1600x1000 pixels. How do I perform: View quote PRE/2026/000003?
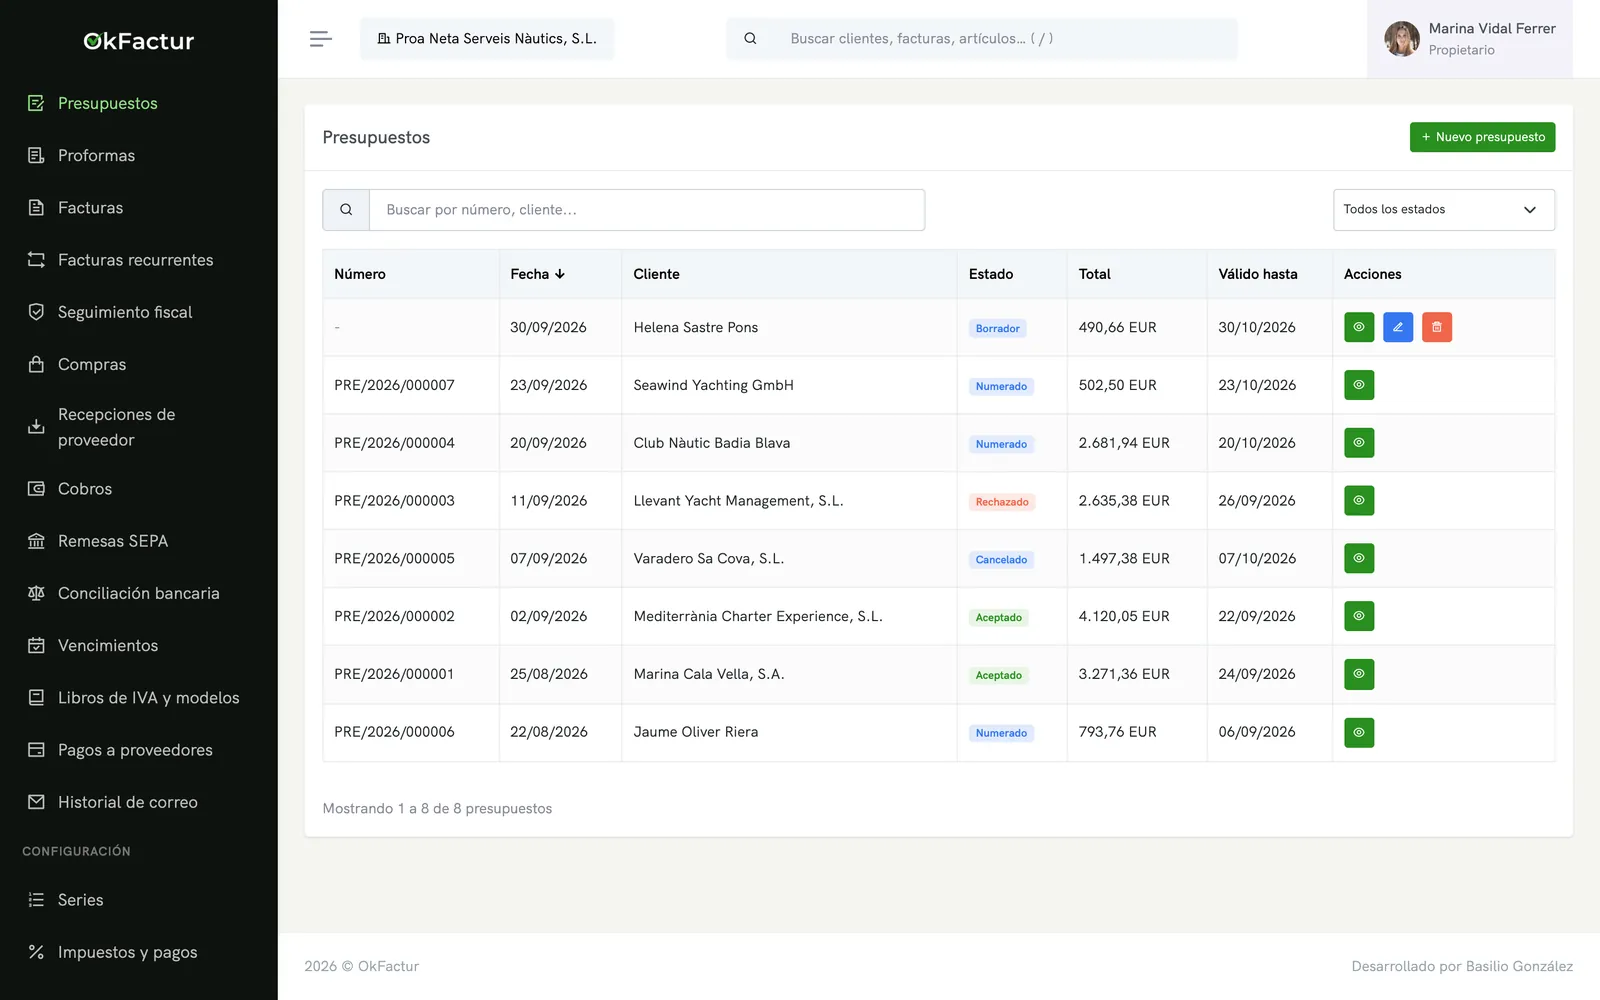[1359, 501]
